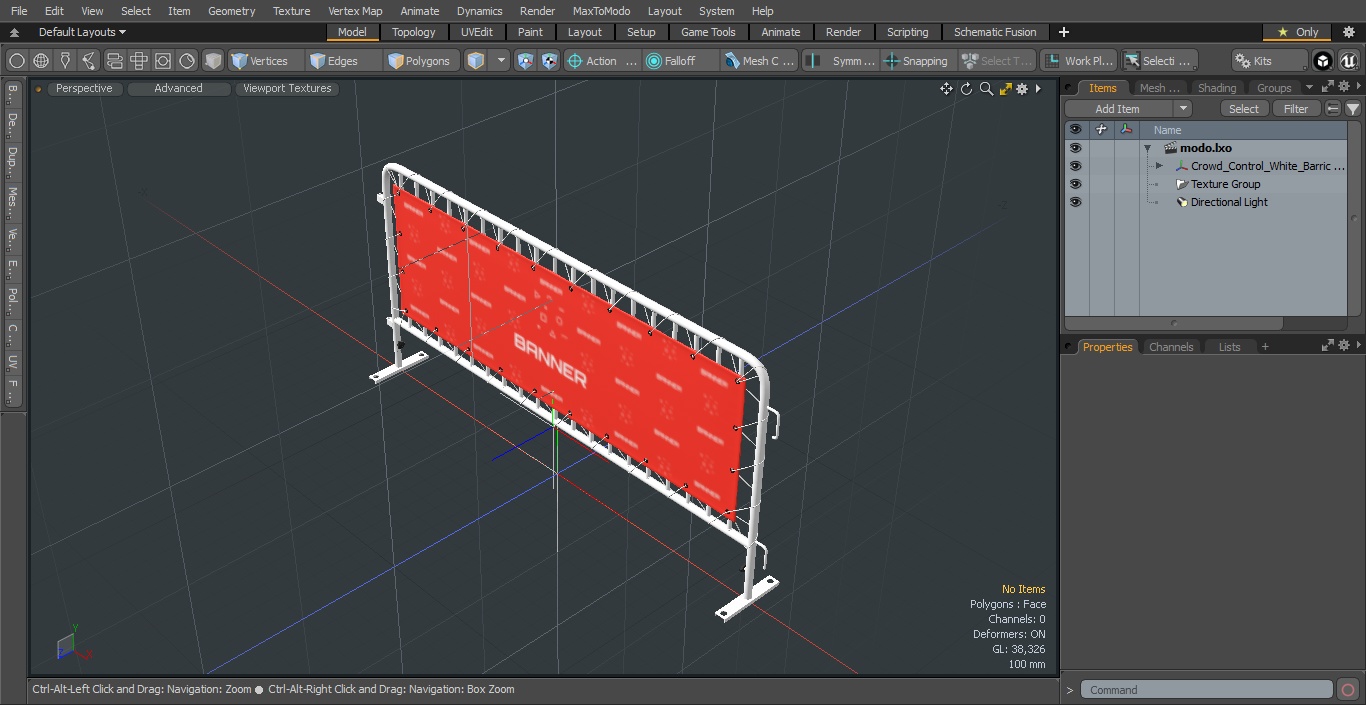Viewport: 1366px width, 705px height.
Task: Click the record circle next to the Command field
Action: [x=1348, y=690]
